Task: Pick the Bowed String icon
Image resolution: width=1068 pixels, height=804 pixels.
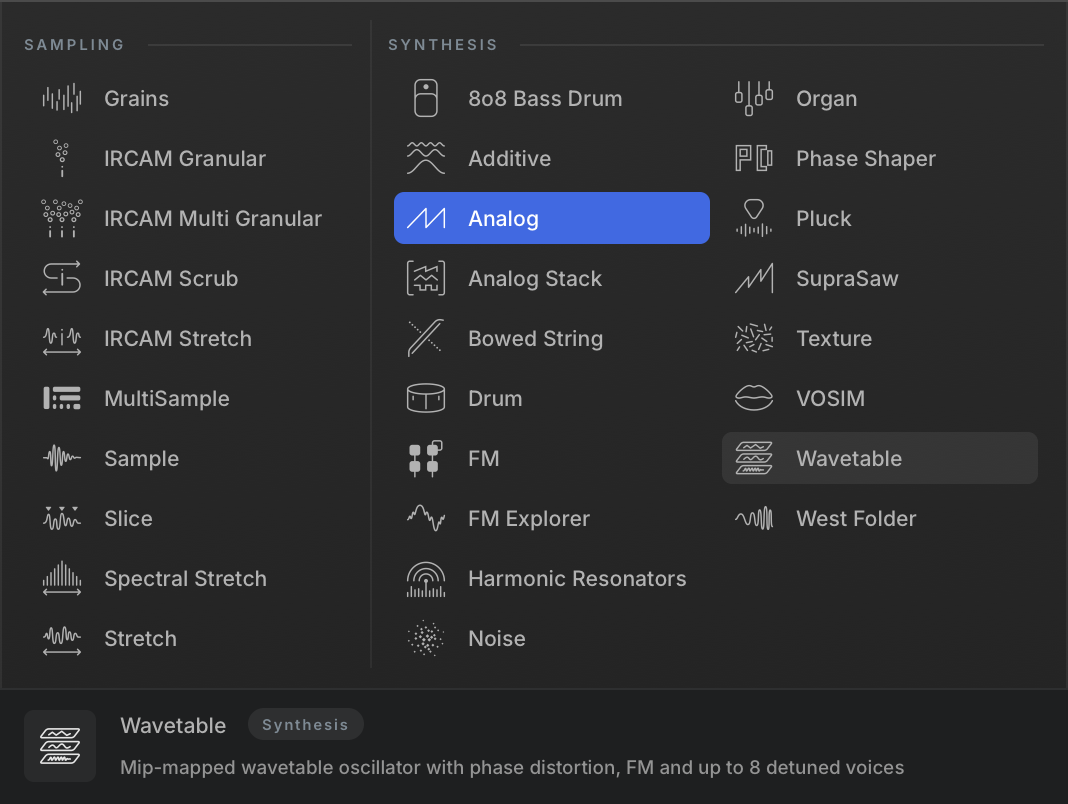Action: (x=426, y=338)
